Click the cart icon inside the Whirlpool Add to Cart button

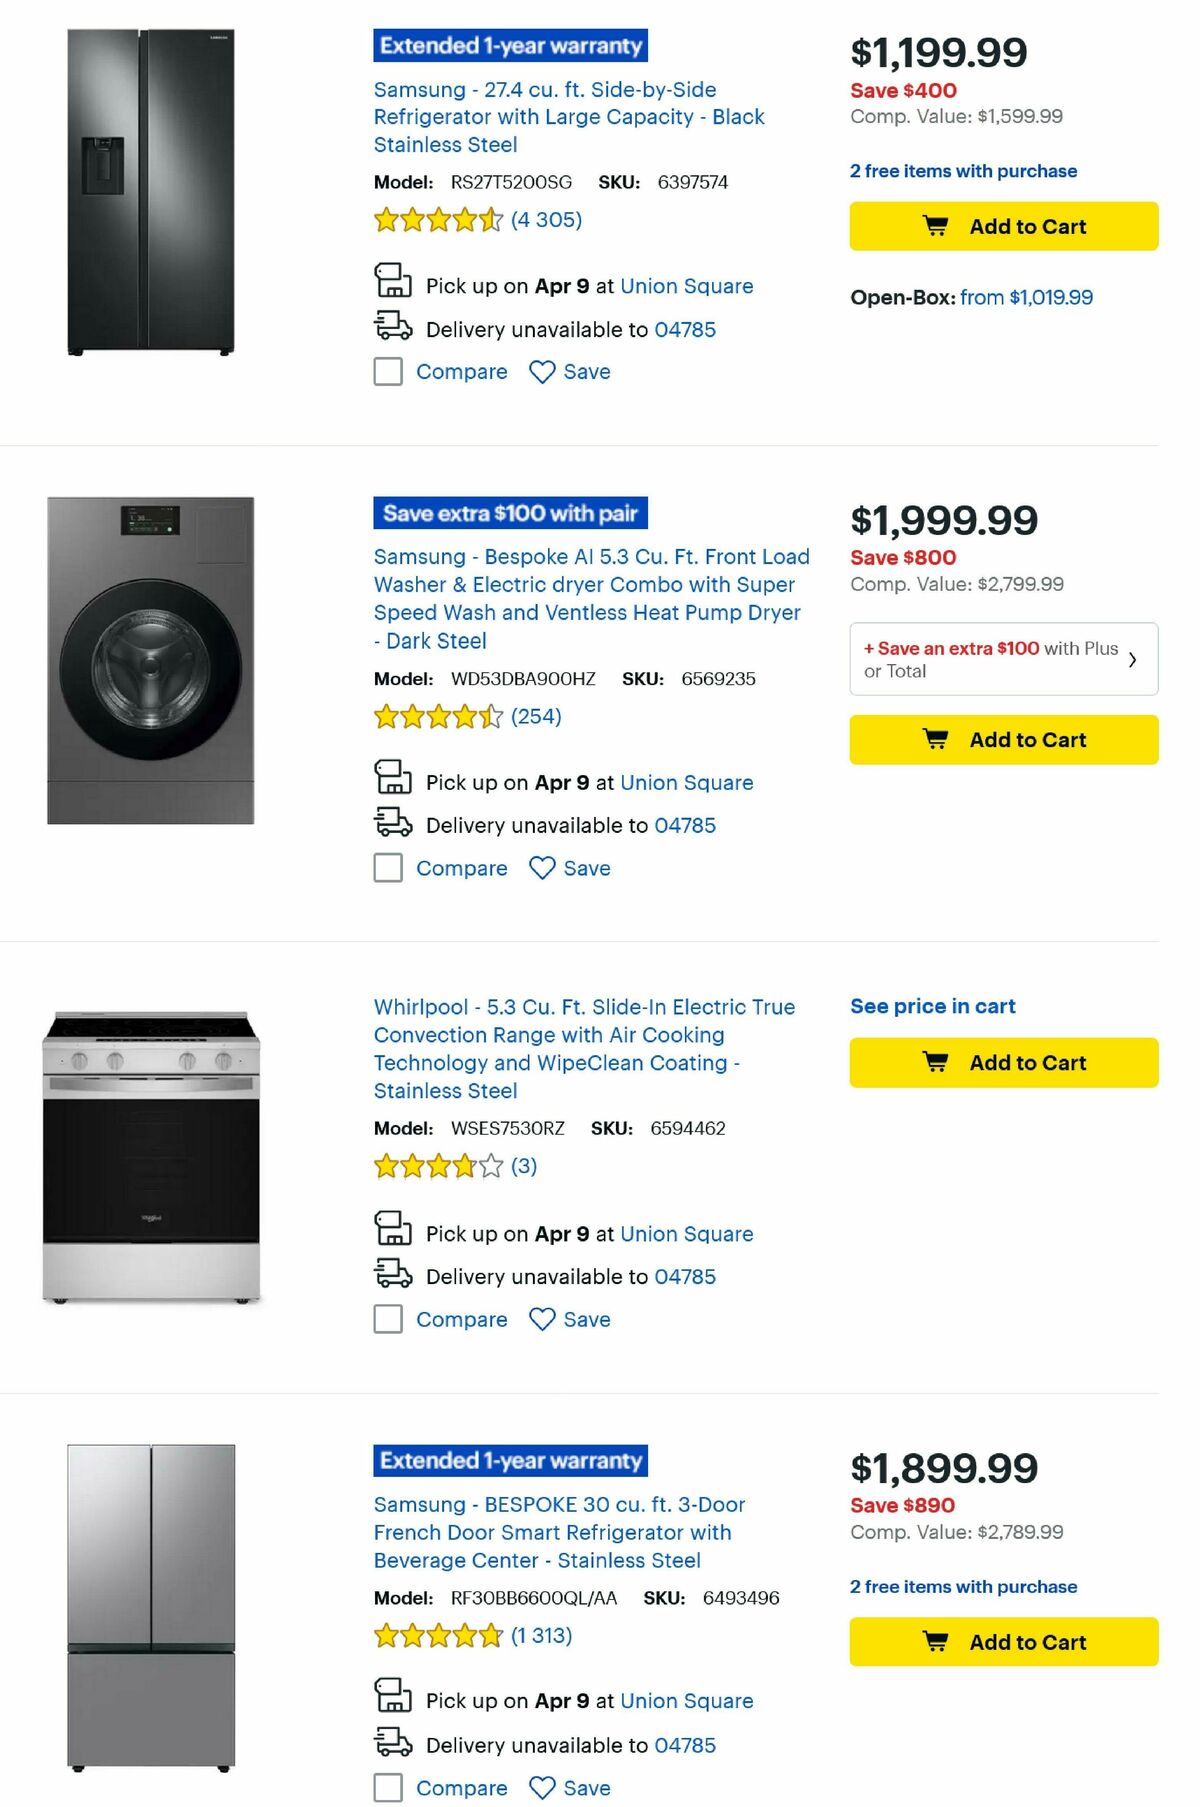(935, 1062)
